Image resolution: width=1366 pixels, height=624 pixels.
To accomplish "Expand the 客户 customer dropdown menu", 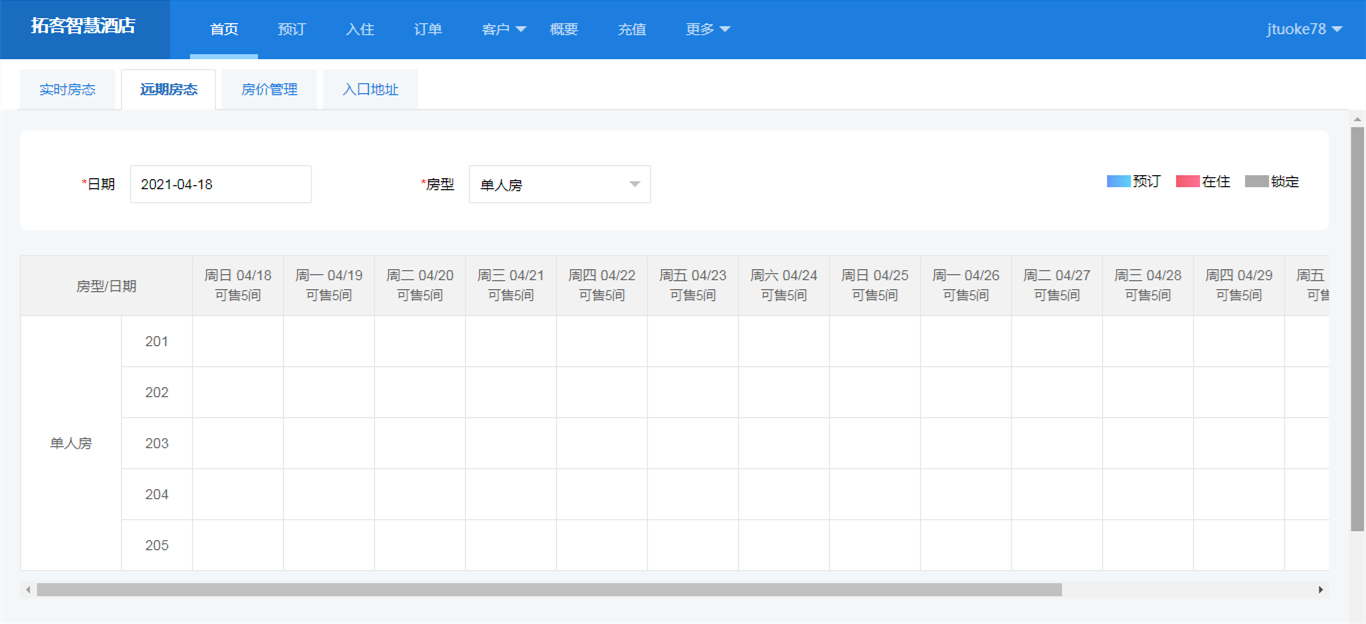I will (x=504, y=29).
